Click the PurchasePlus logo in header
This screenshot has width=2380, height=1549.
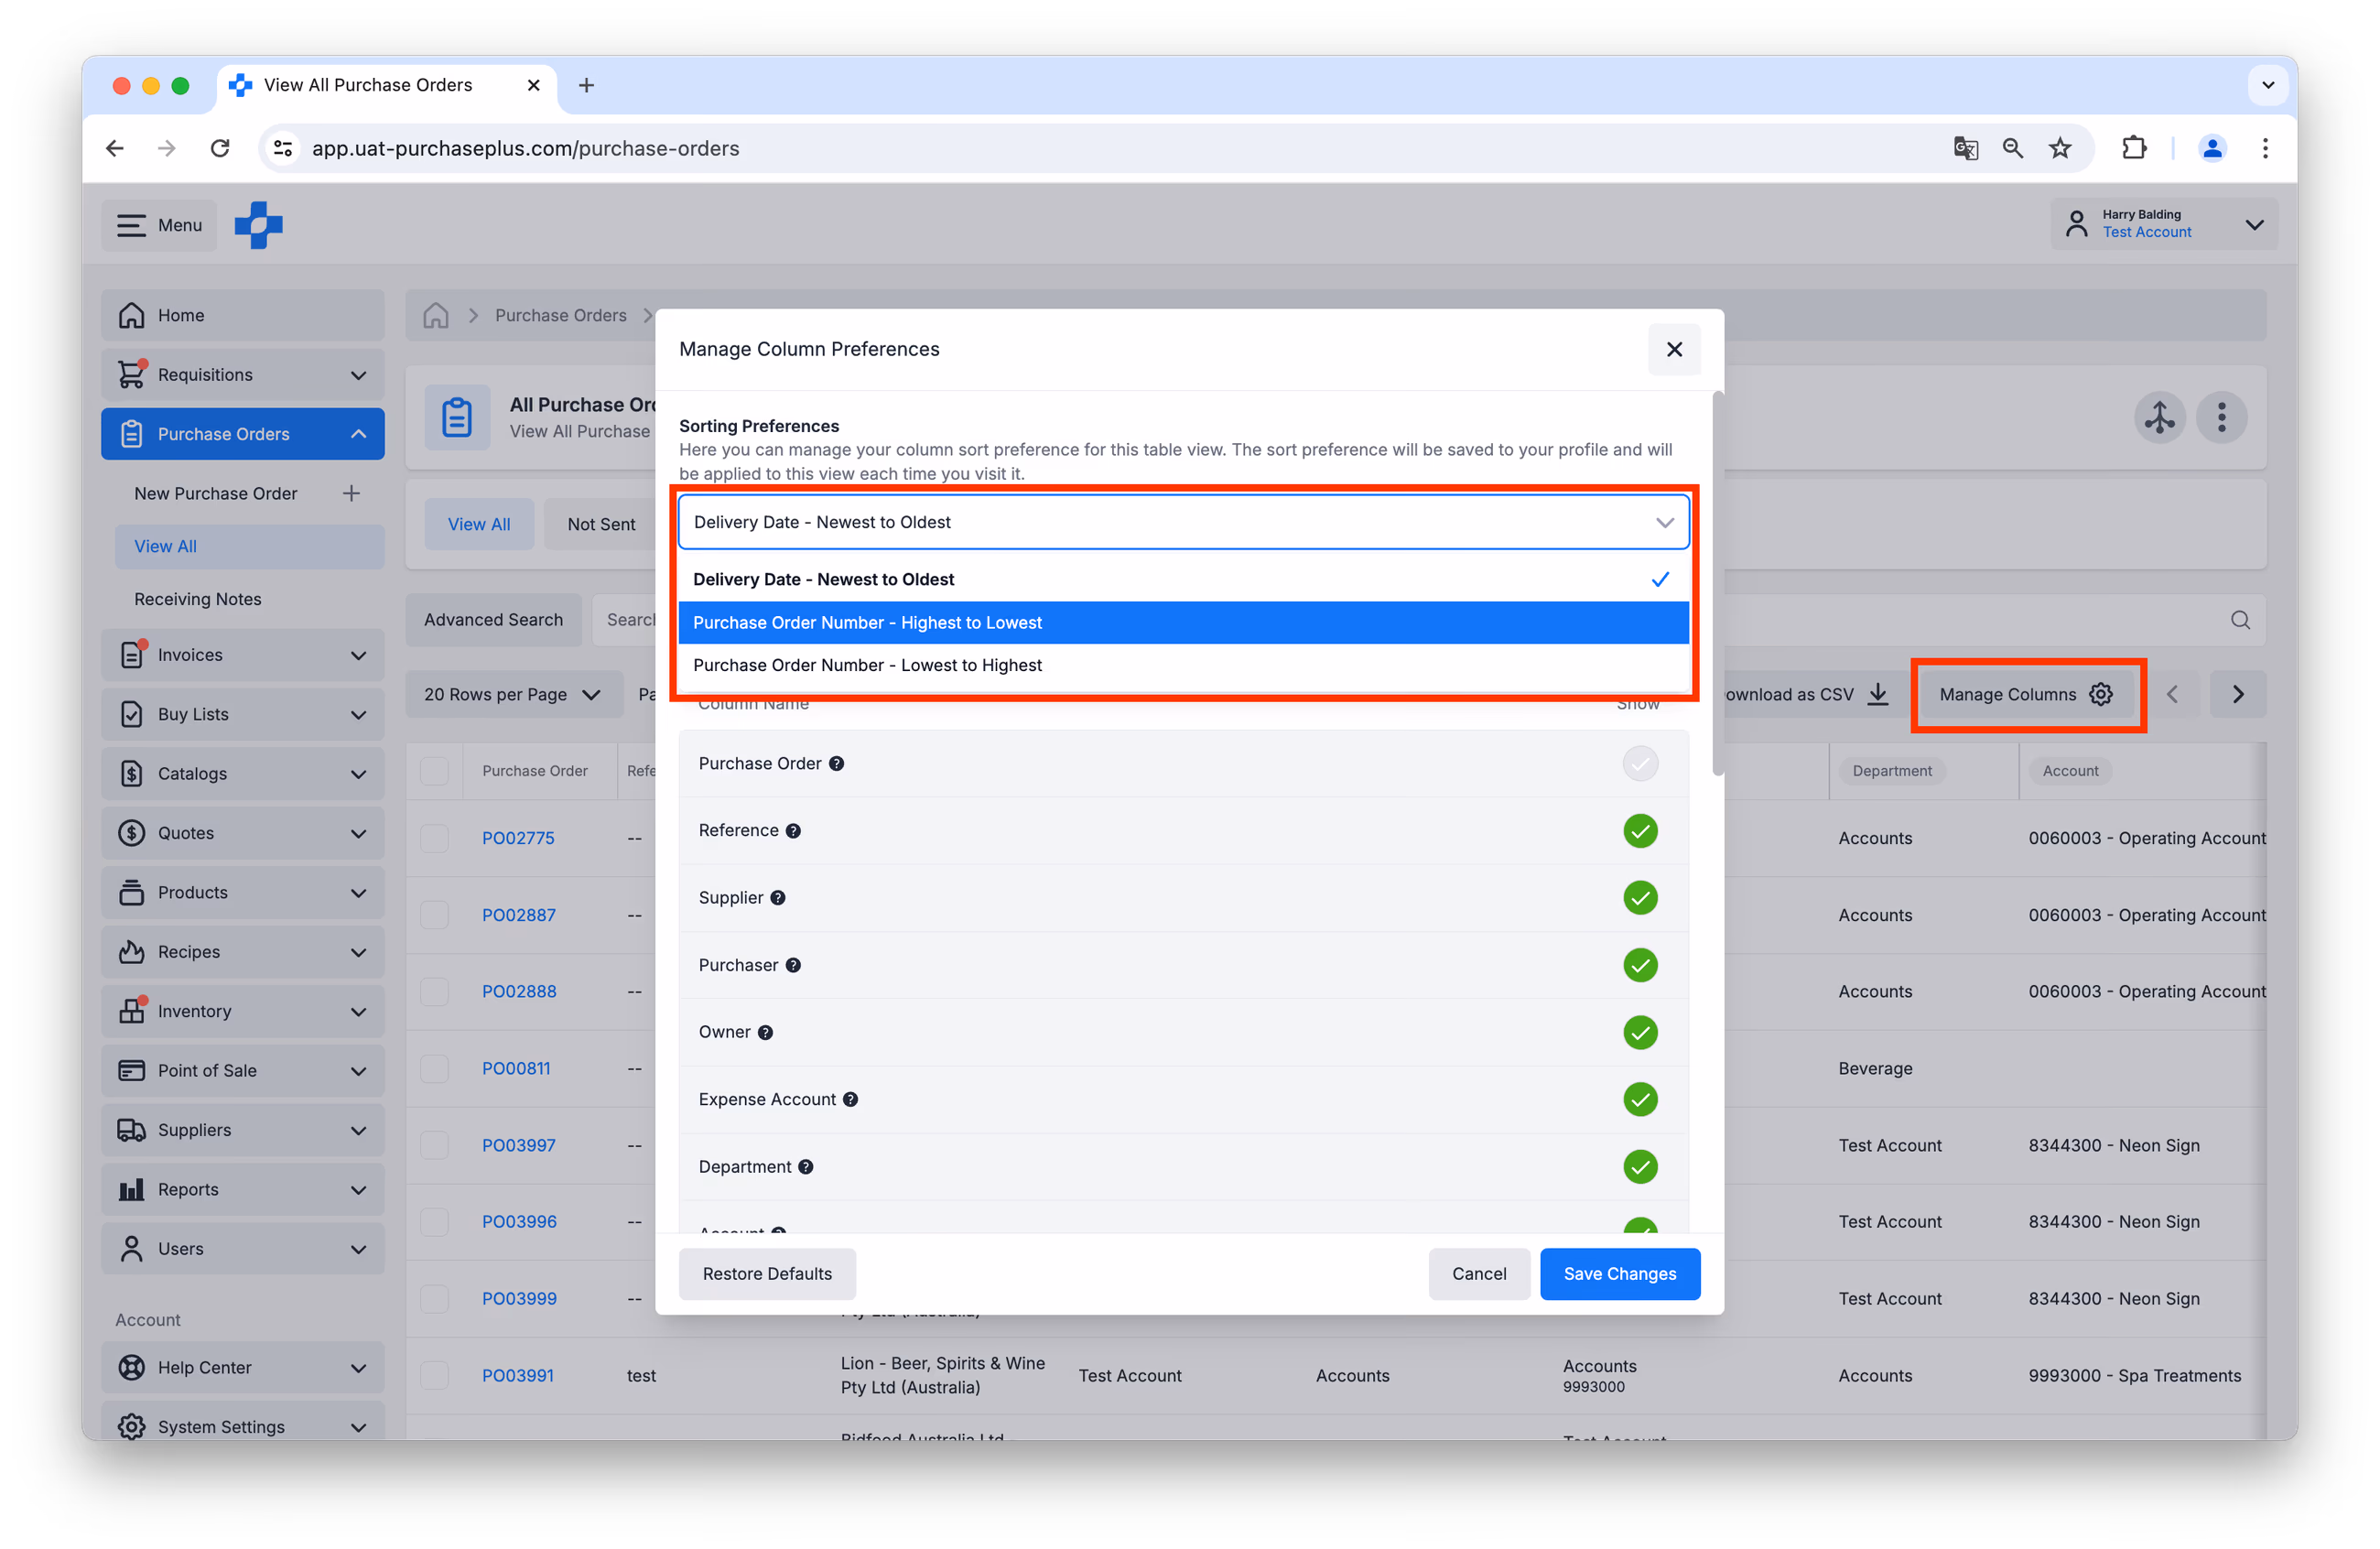(259, 225)
